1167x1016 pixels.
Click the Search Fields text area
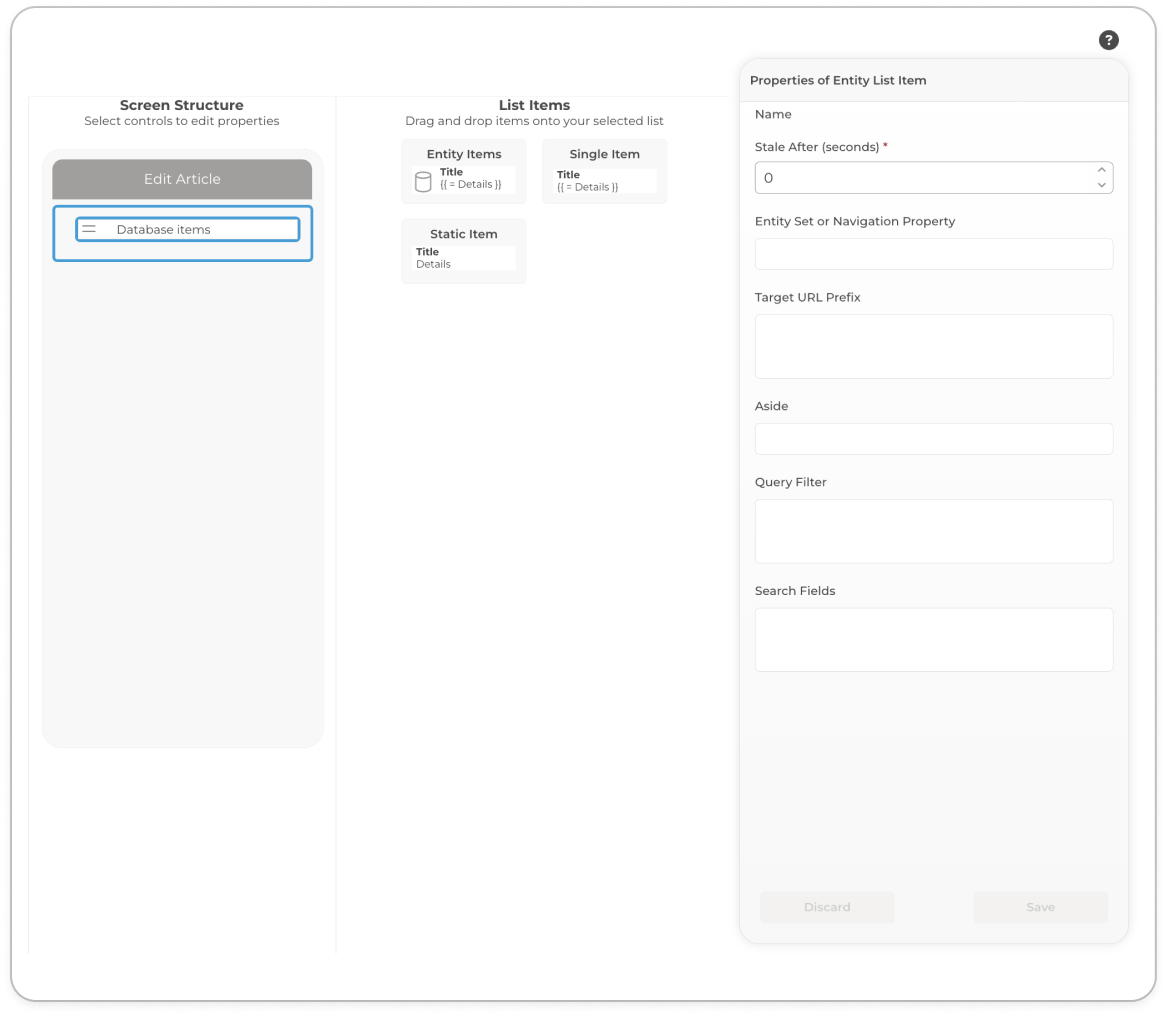(933, 639)
